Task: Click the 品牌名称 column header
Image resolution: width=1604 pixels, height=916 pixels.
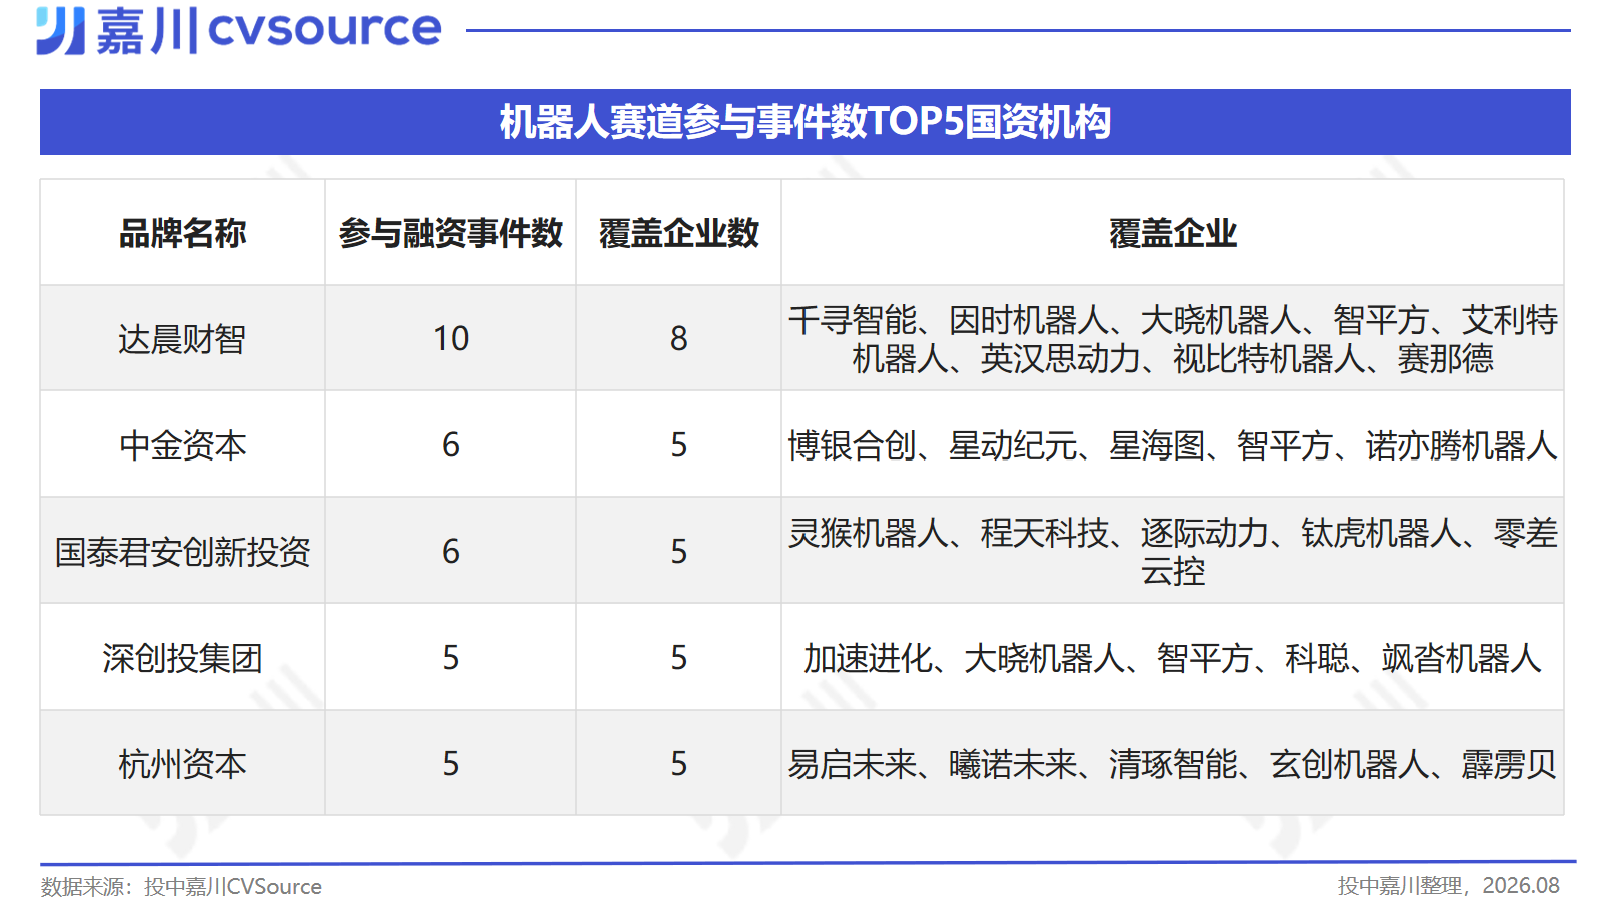Action: click(182, 233)
